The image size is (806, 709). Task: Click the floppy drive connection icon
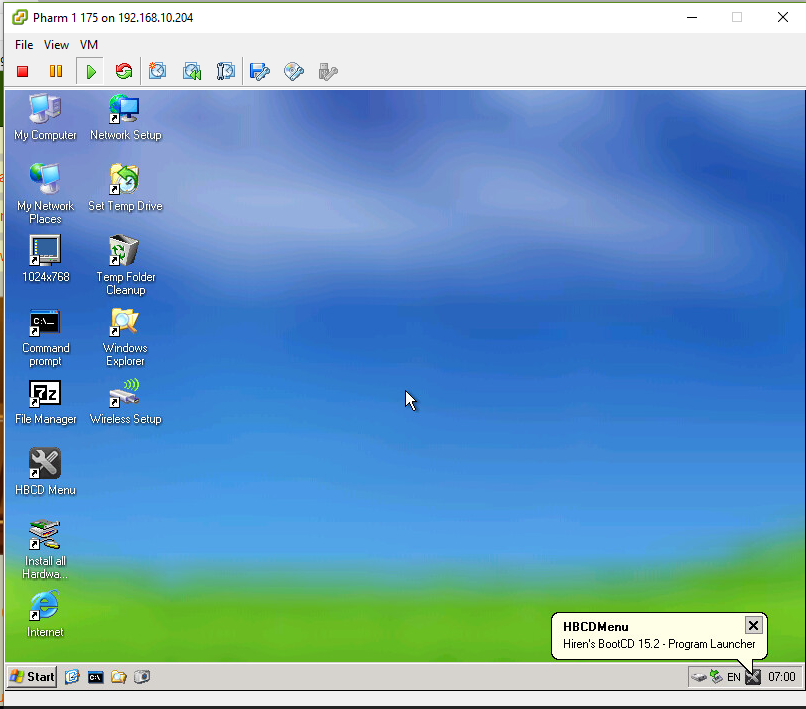260,71
